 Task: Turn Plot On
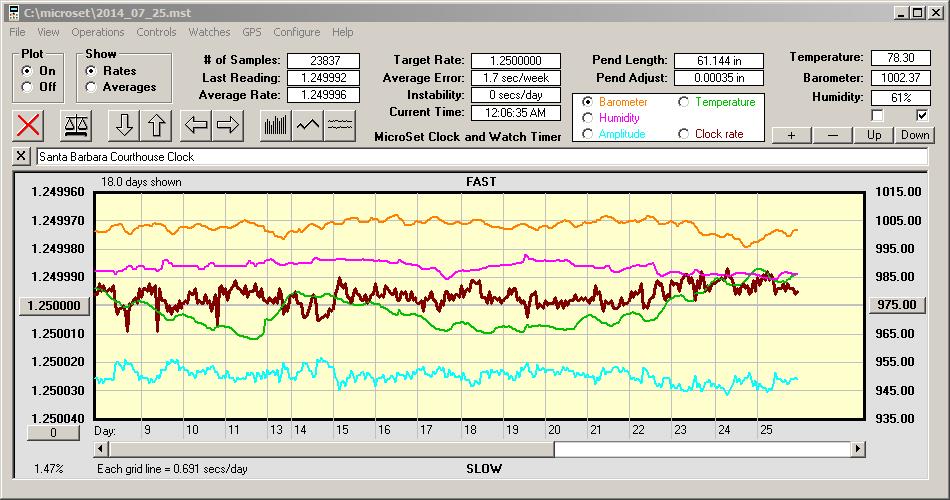27,71
